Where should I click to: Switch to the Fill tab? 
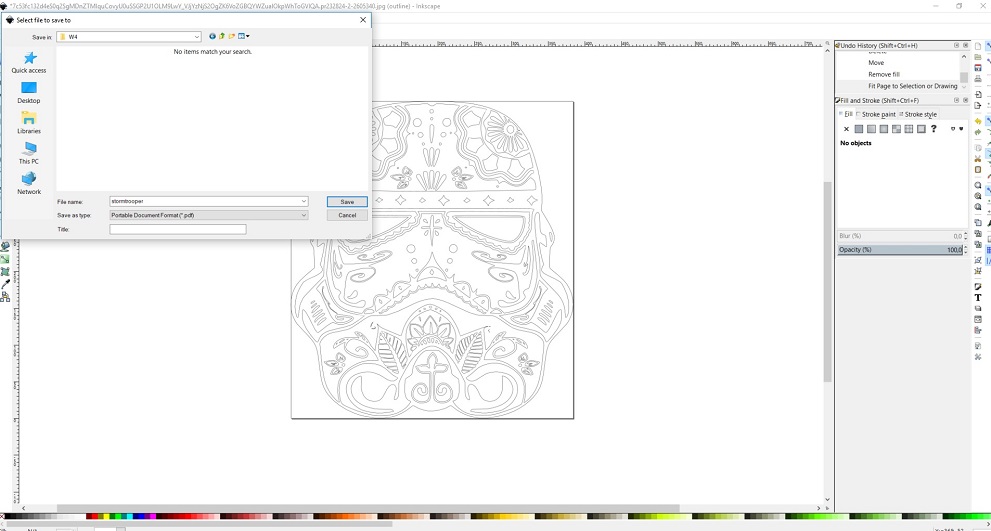846,114
